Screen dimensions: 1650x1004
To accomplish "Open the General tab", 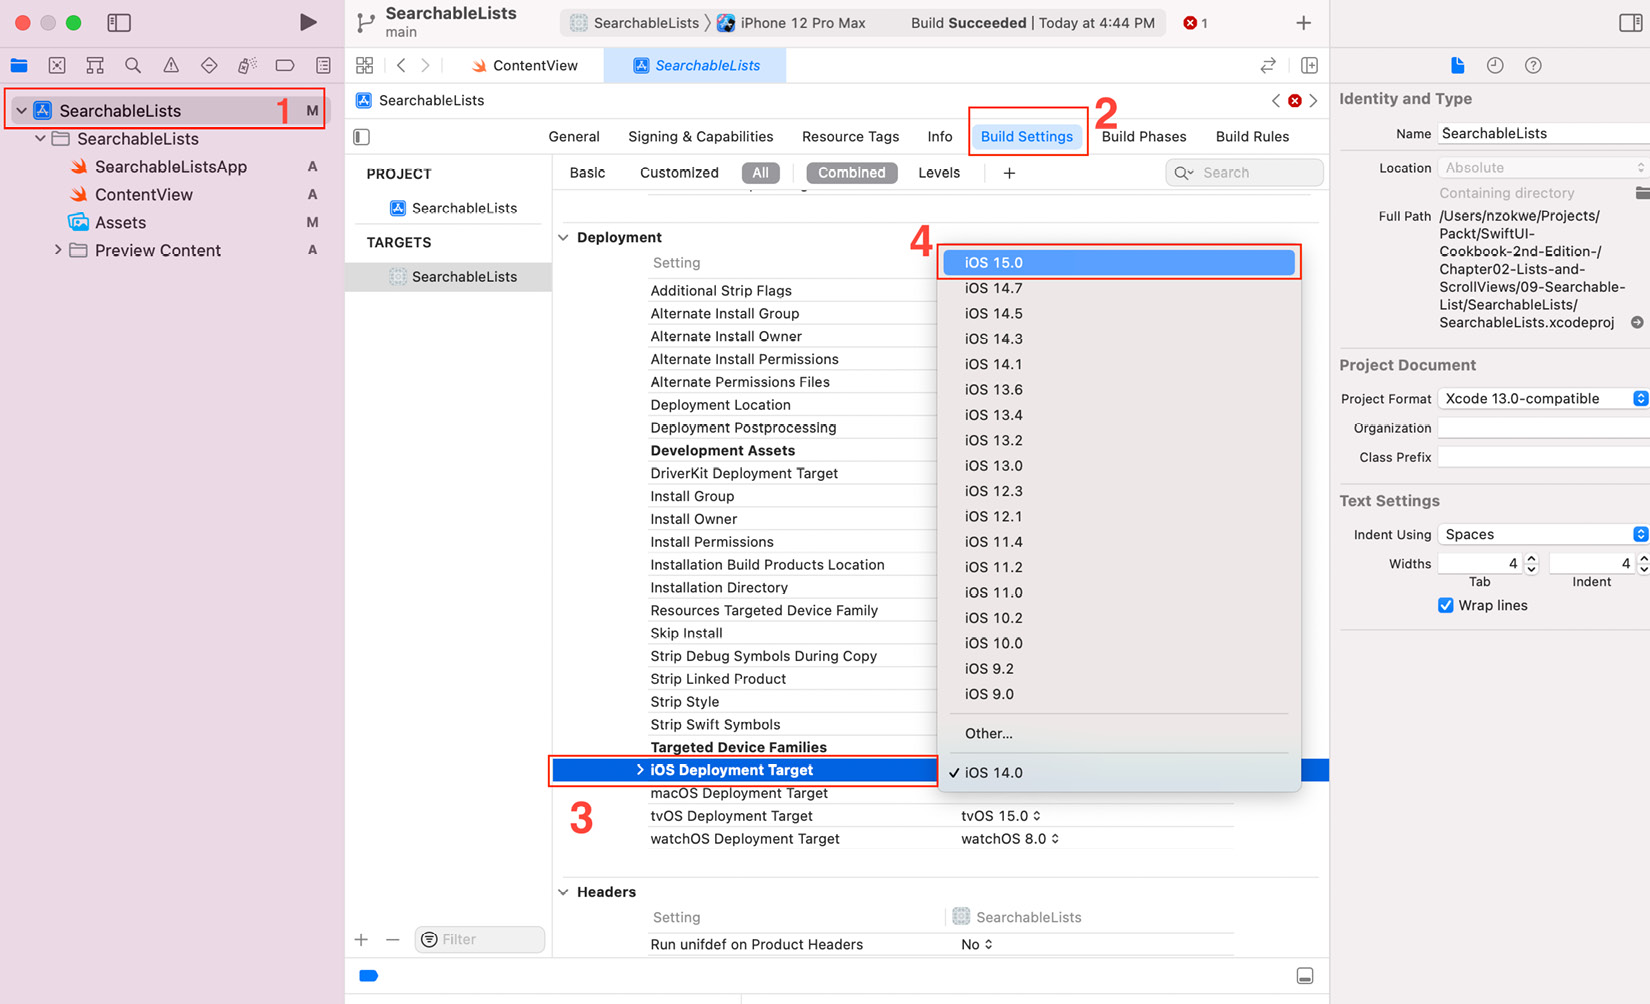I will tap(574, 136).
